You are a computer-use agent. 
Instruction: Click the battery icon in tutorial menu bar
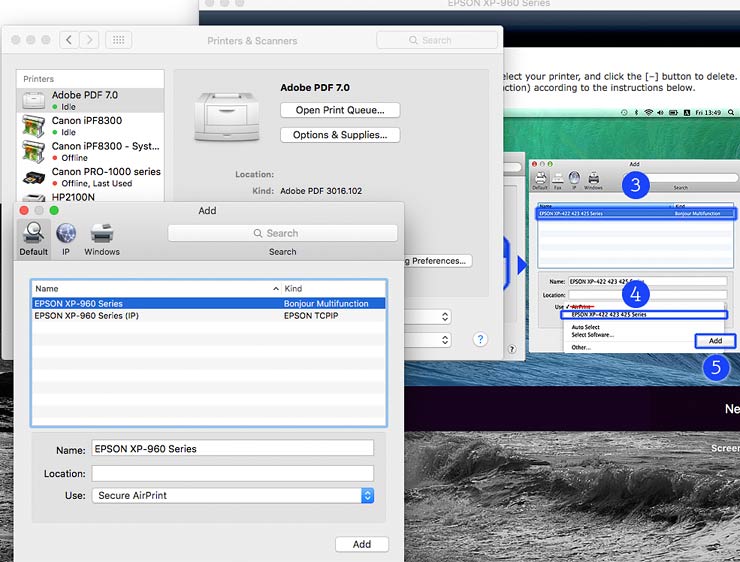pos(673,112)
